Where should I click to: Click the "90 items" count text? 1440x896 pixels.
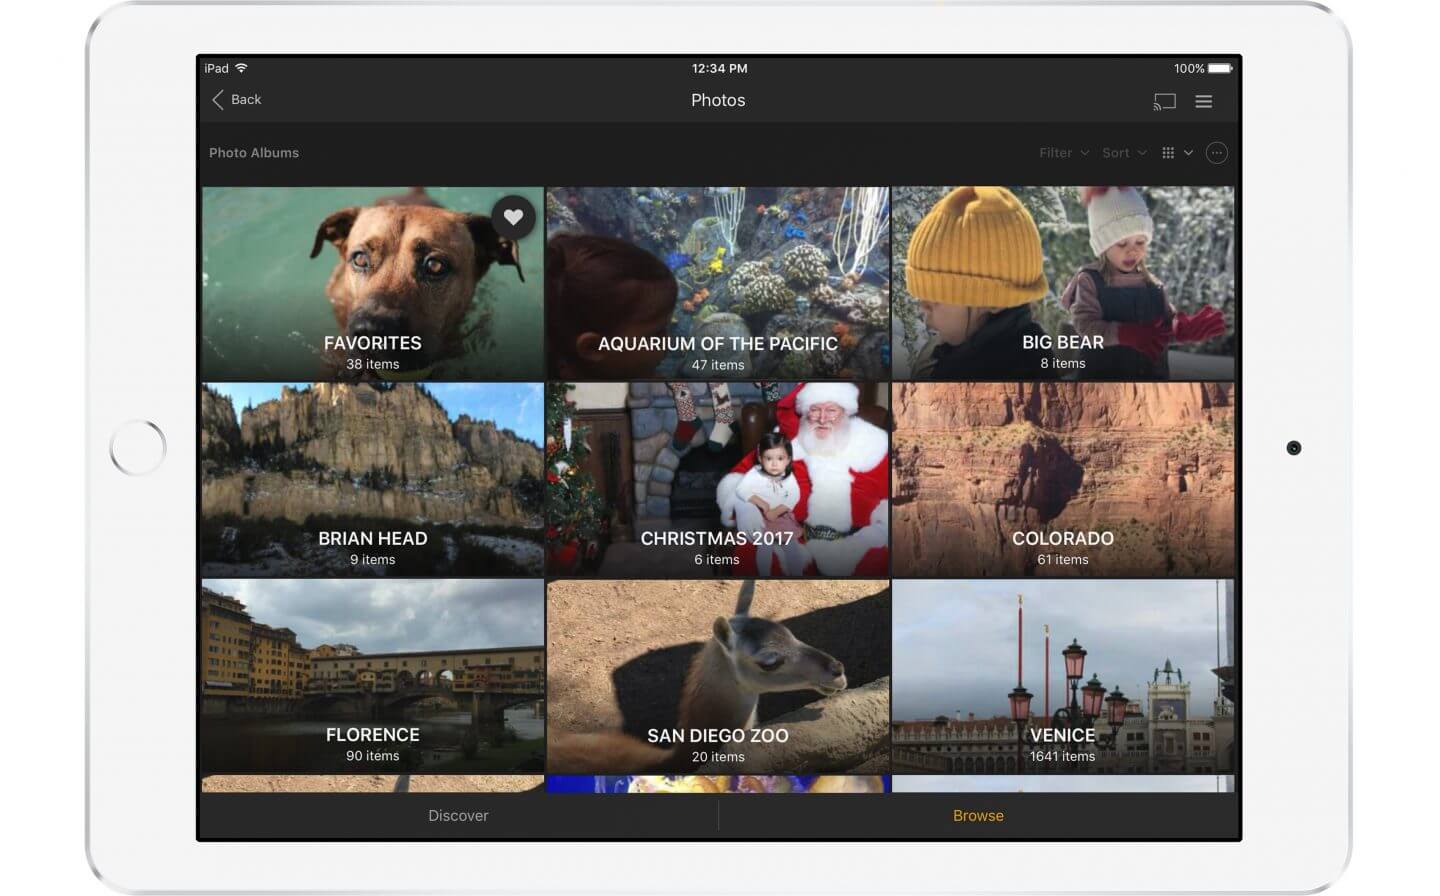[373, 756]
